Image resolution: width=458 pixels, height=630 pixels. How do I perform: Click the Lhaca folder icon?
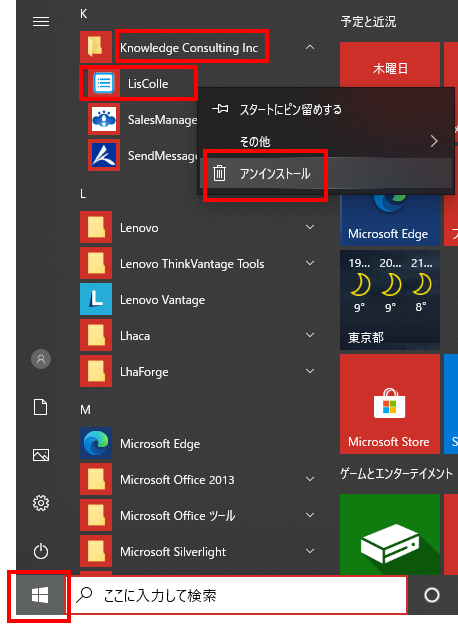click(96, 335)
